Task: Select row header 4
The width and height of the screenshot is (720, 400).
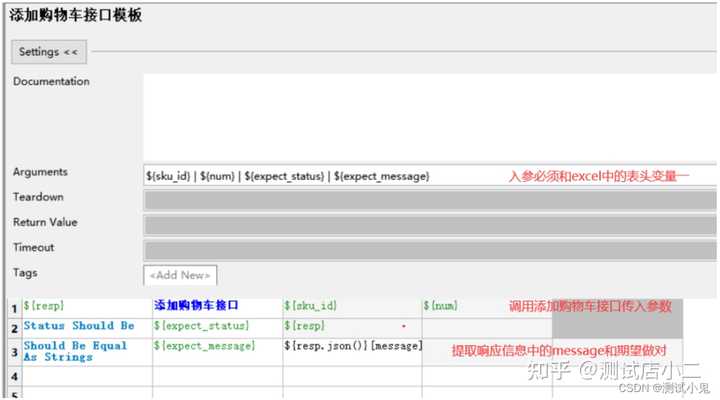Action: (x=15, y=376)
